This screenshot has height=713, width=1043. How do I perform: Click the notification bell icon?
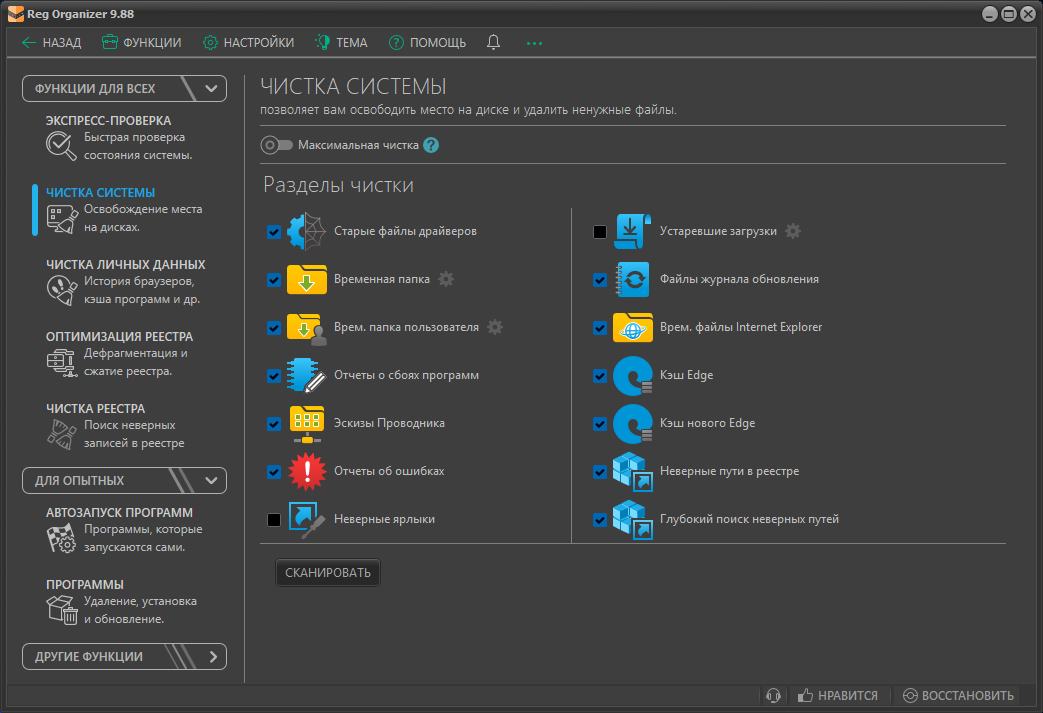(x=493, y=42)
